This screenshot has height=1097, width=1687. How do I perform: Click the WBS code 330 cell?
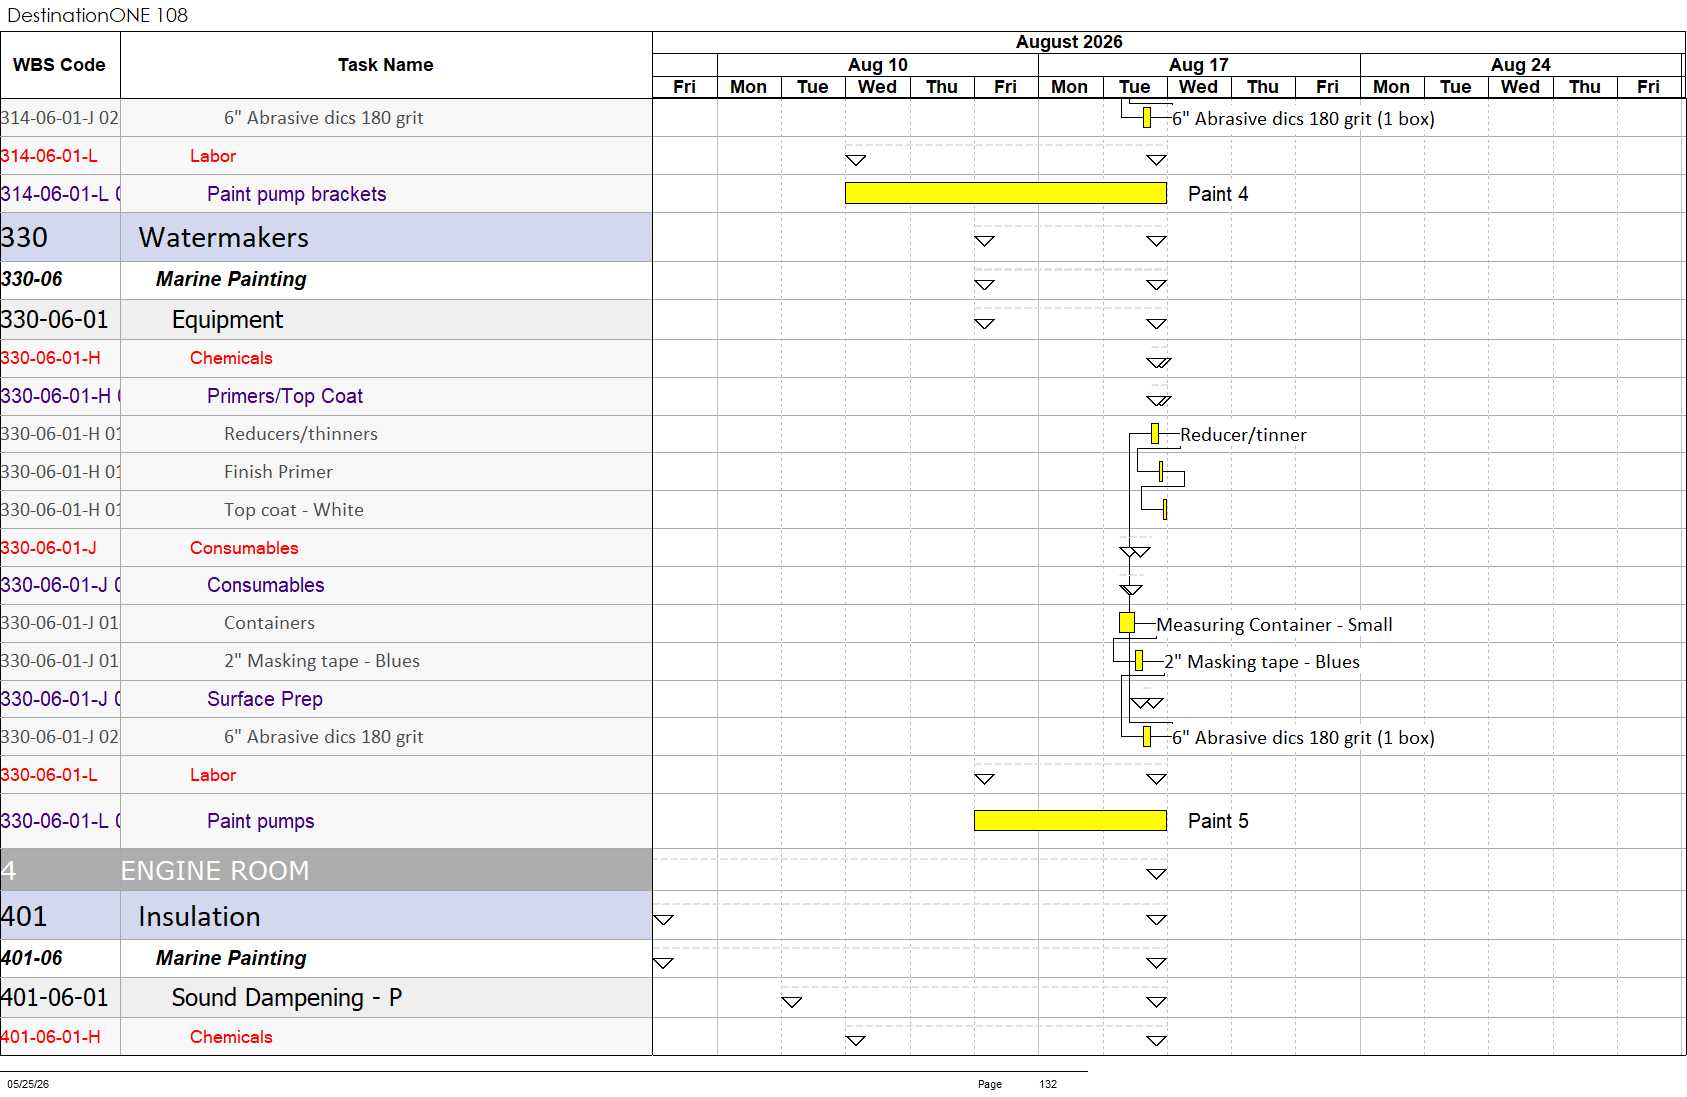60,237
